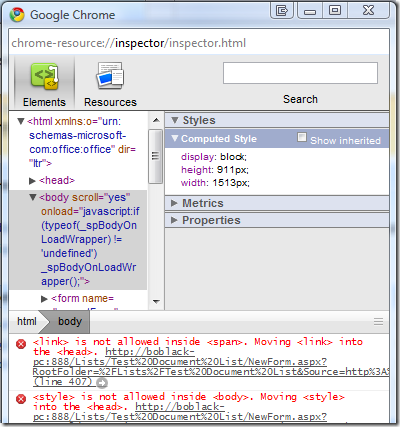Close the Chrome inspector window
The image size is (400, 427).
click(368, 11)
